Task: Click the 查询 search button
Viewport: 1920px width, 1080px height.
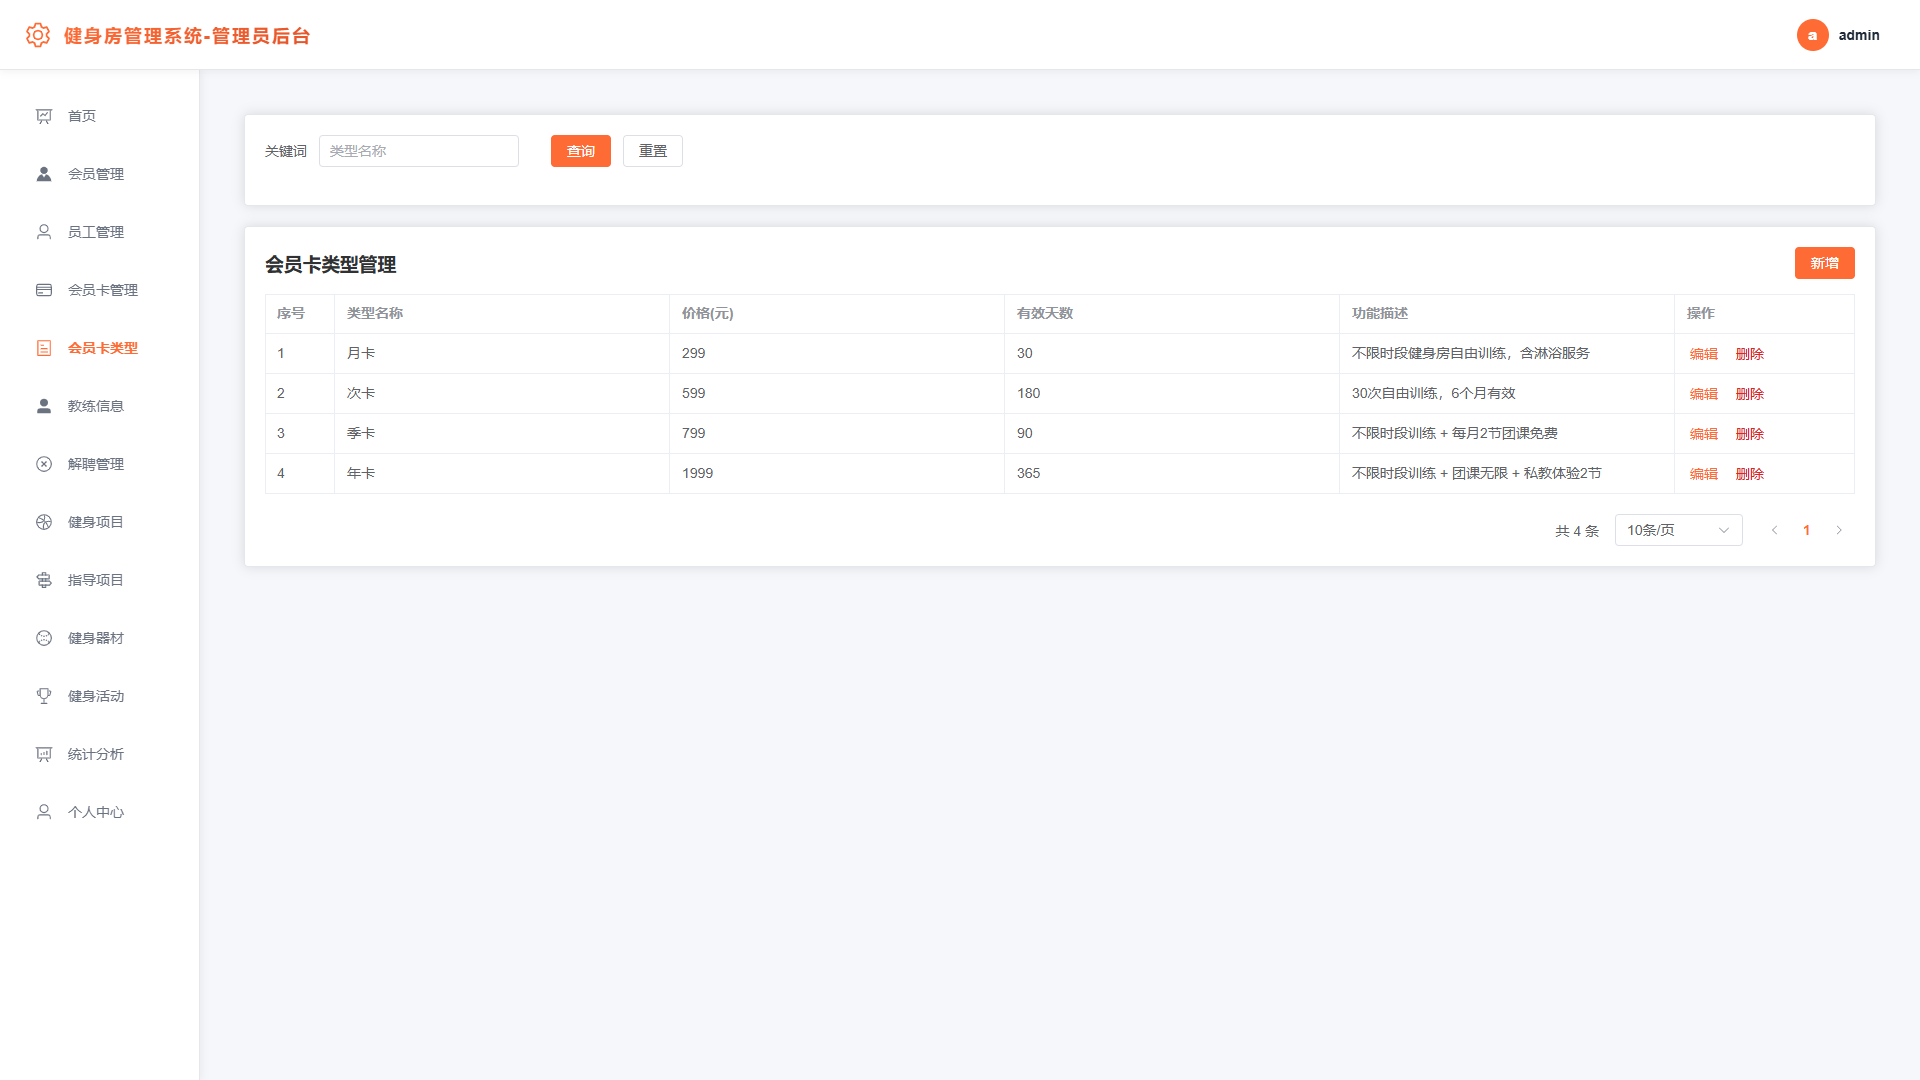Action: tap(580, 151)
